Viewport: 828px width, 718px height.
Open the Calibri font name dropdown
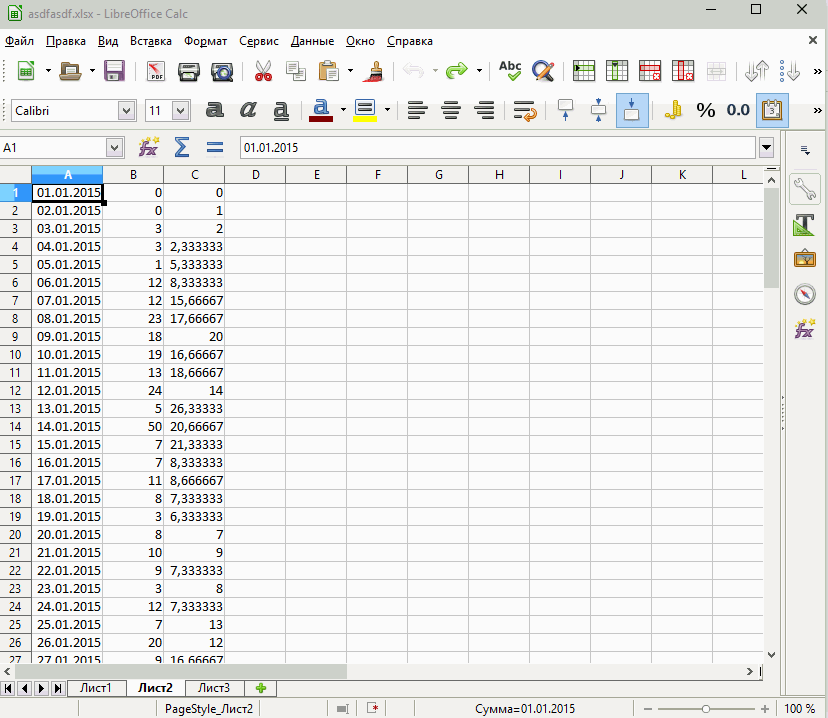click(x=126, y=110)
